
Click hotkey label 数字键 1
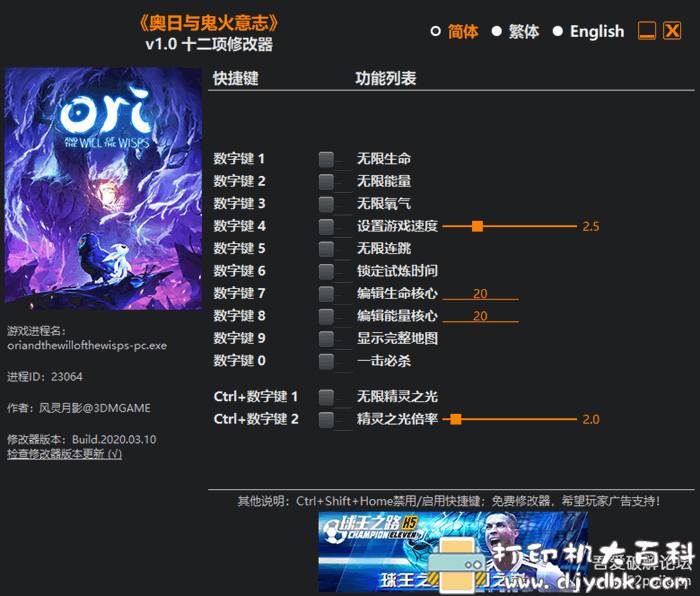coord(239,159)
